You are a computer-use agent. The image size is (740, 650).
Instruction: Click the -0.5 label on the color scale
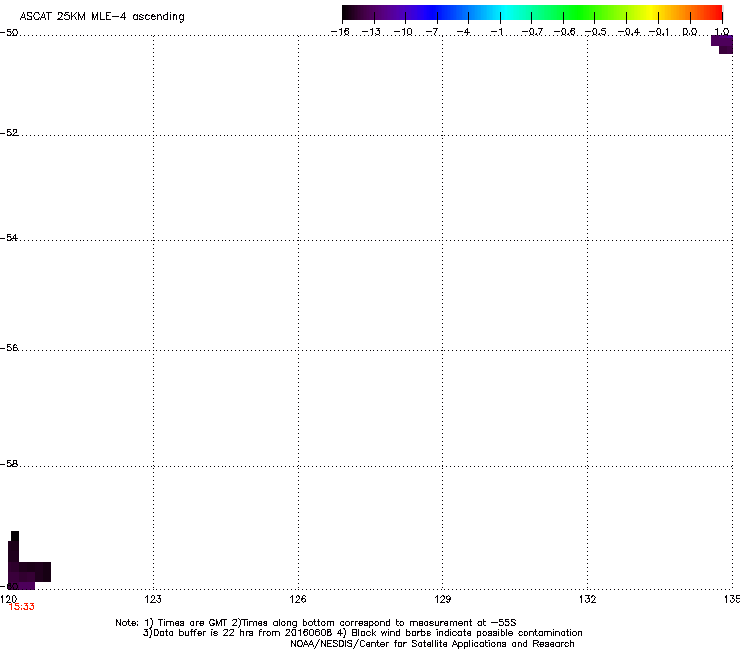pos(595,32)
